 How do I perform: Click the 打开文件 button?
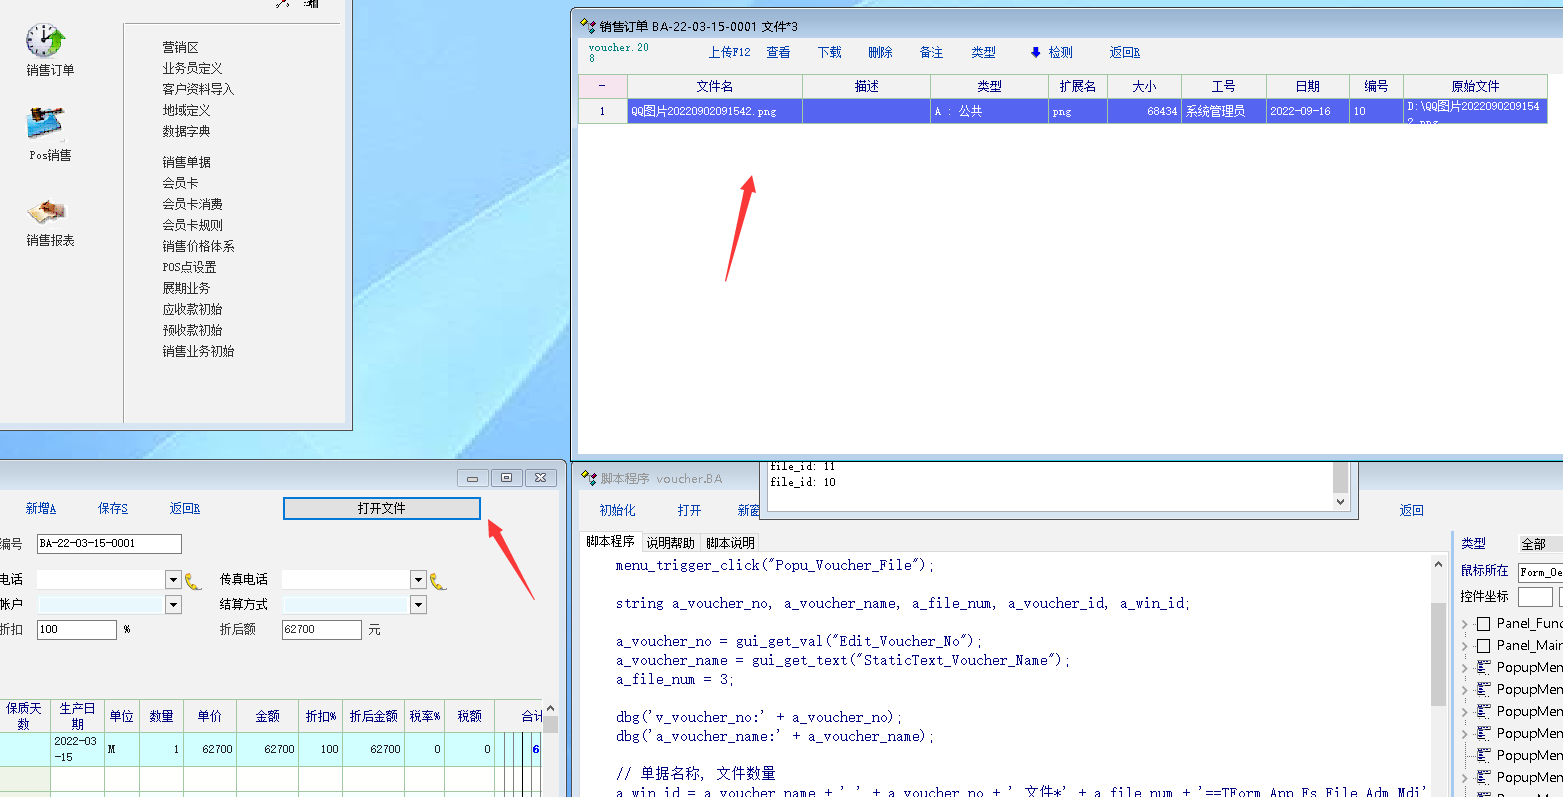point(381,508)
